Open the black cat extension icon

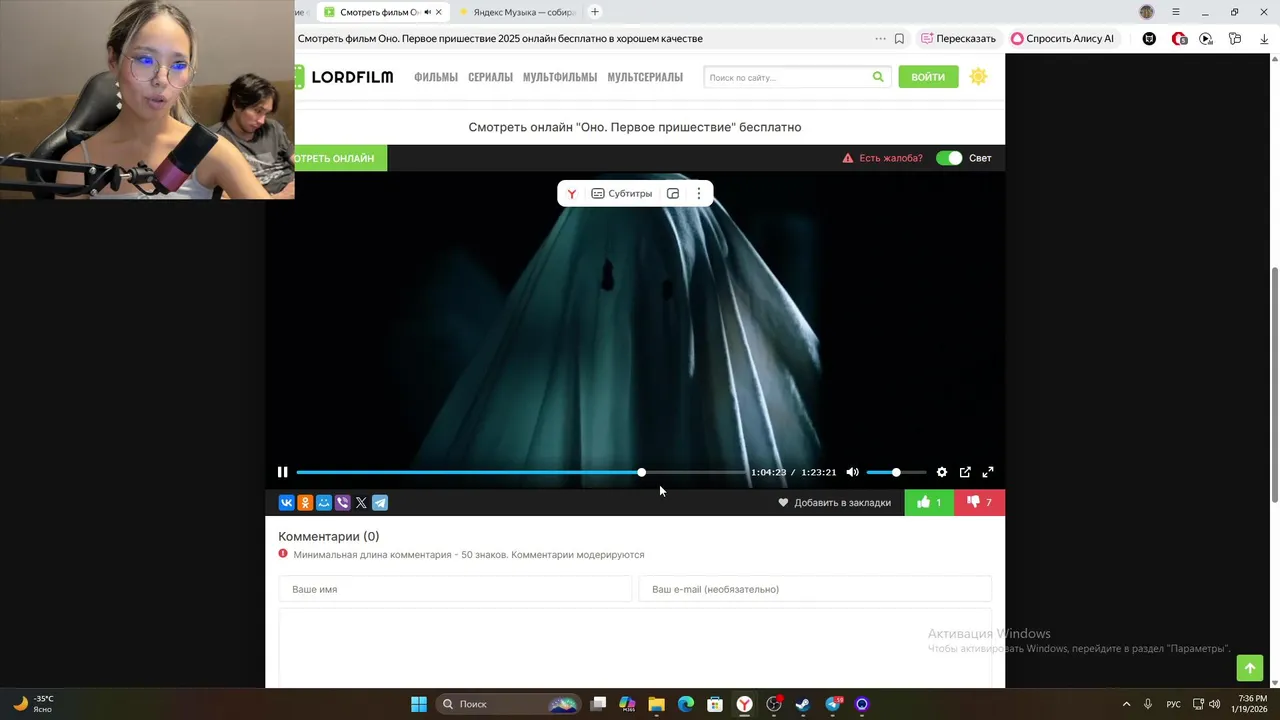pos(1149,39)
